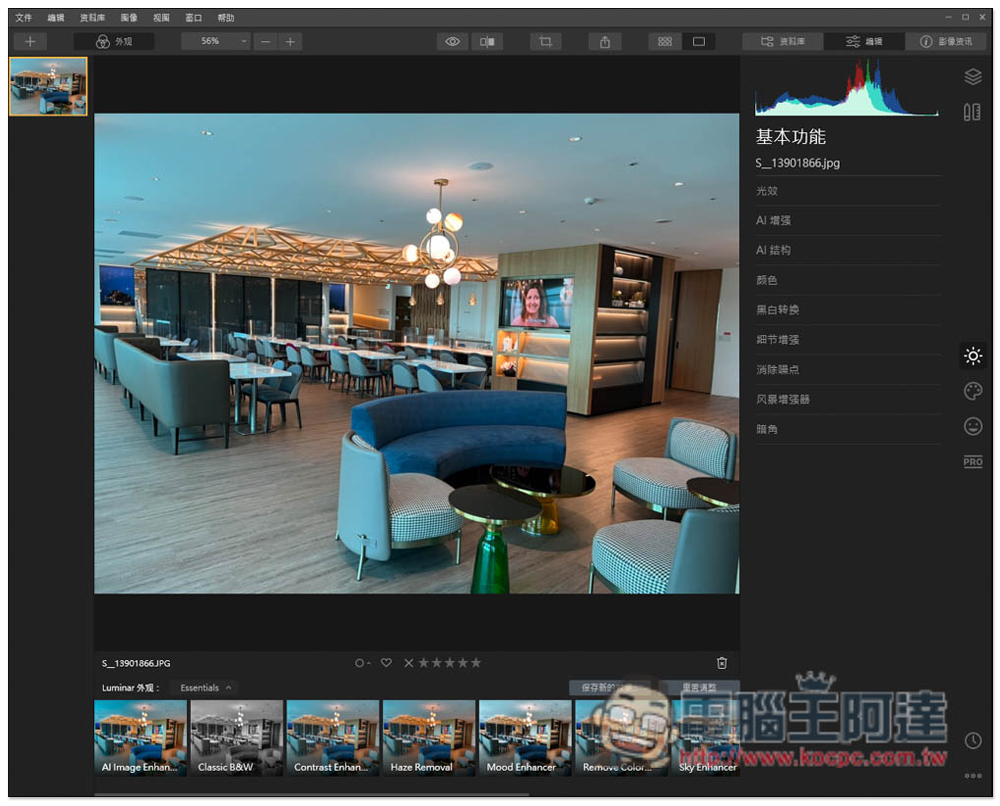
Task: Apply the AI Image Enhancer look
Action: [140, 738]
